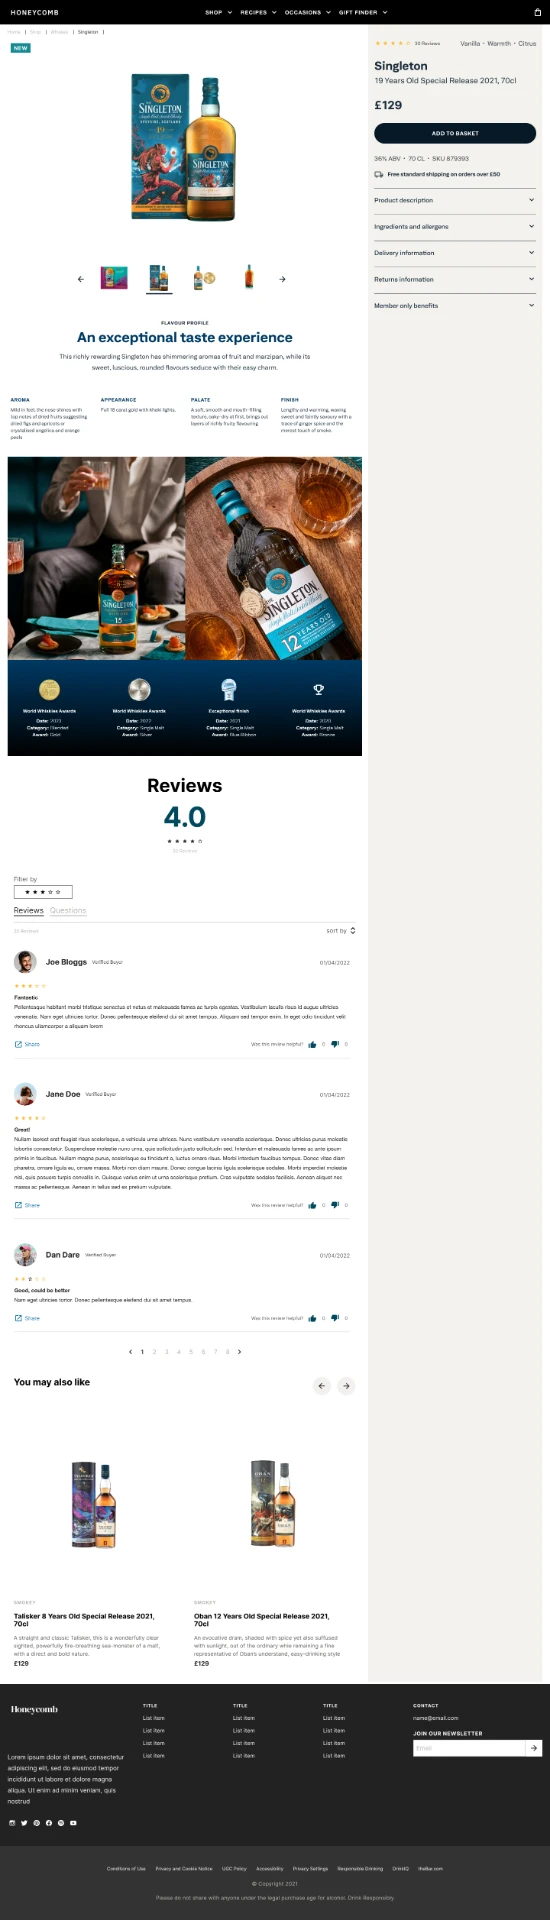Select the single bottle thumbnail

[249, 278]
